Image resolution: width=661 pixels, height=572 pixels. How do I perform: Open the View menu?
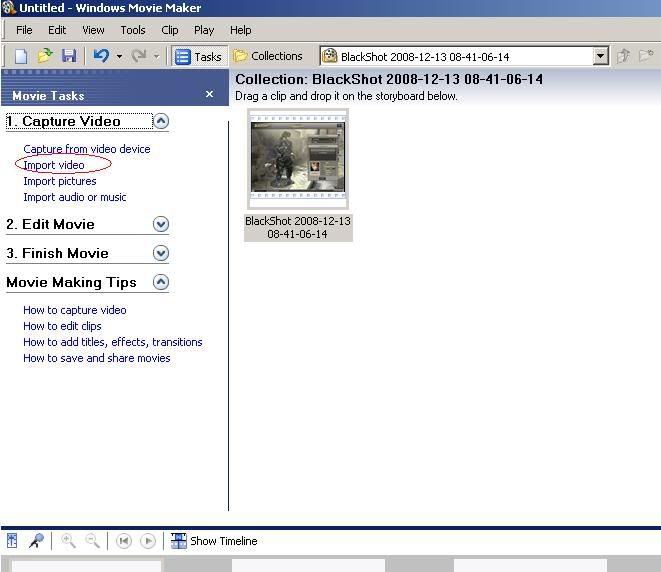(93, 30)
